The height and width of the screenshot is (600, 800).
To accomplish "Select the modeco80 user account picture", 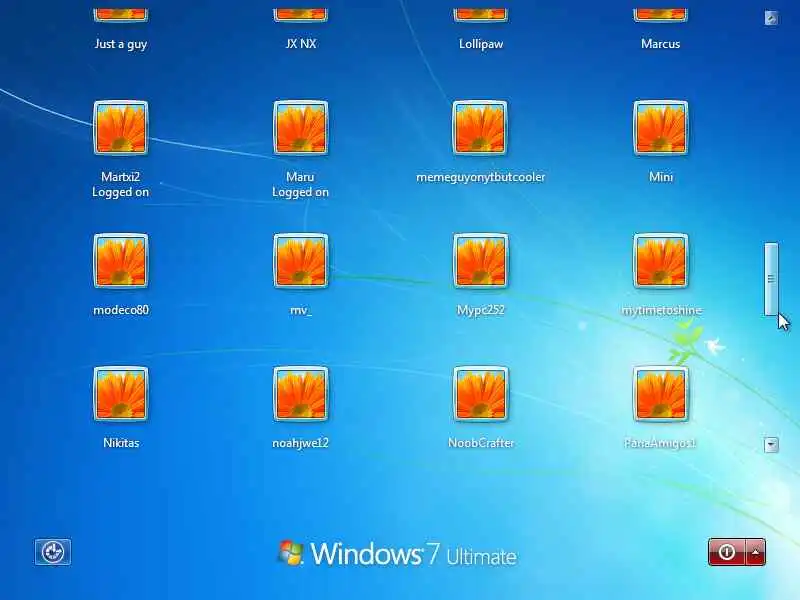I will pos(121,261).
